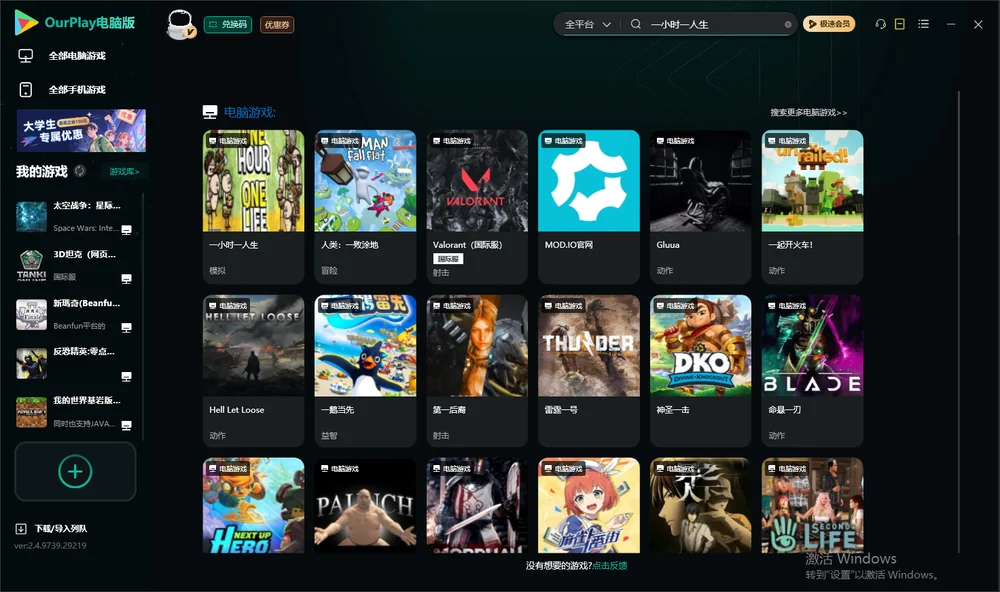Refresh the 我的游戏 list icon
Image resolution: width=1000 pixels, height=592 pixels.
point(80,171)
